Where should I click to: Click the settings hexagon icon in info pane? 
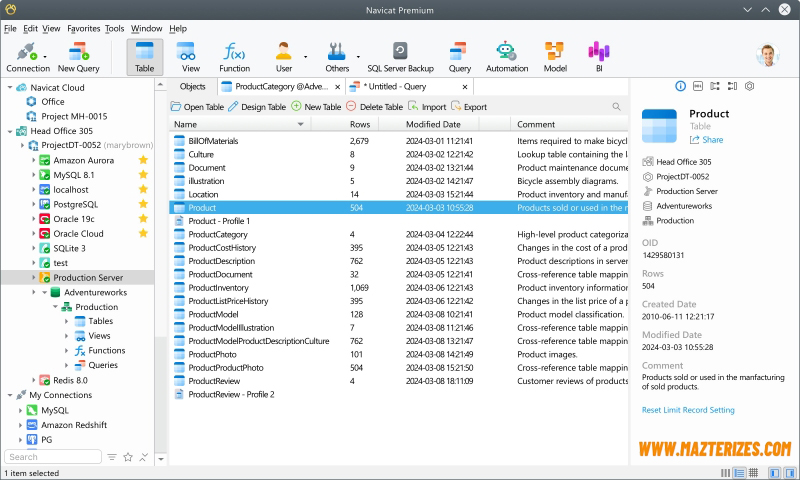tap(749, 86)
